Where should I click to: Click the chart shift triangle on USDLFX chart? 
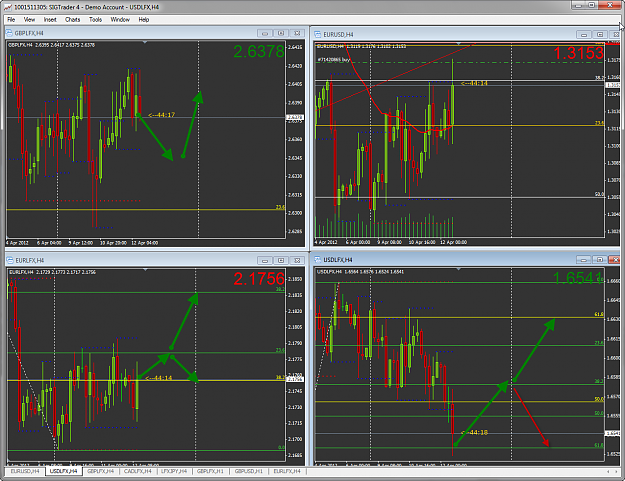click(x=458, y=269)
